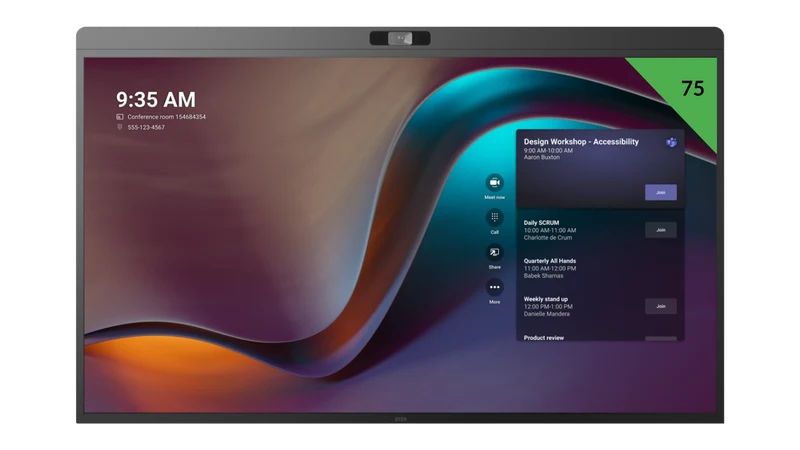The image size is (800, 450).
Task: Open the Call dial pad icon
Action: 494,217
